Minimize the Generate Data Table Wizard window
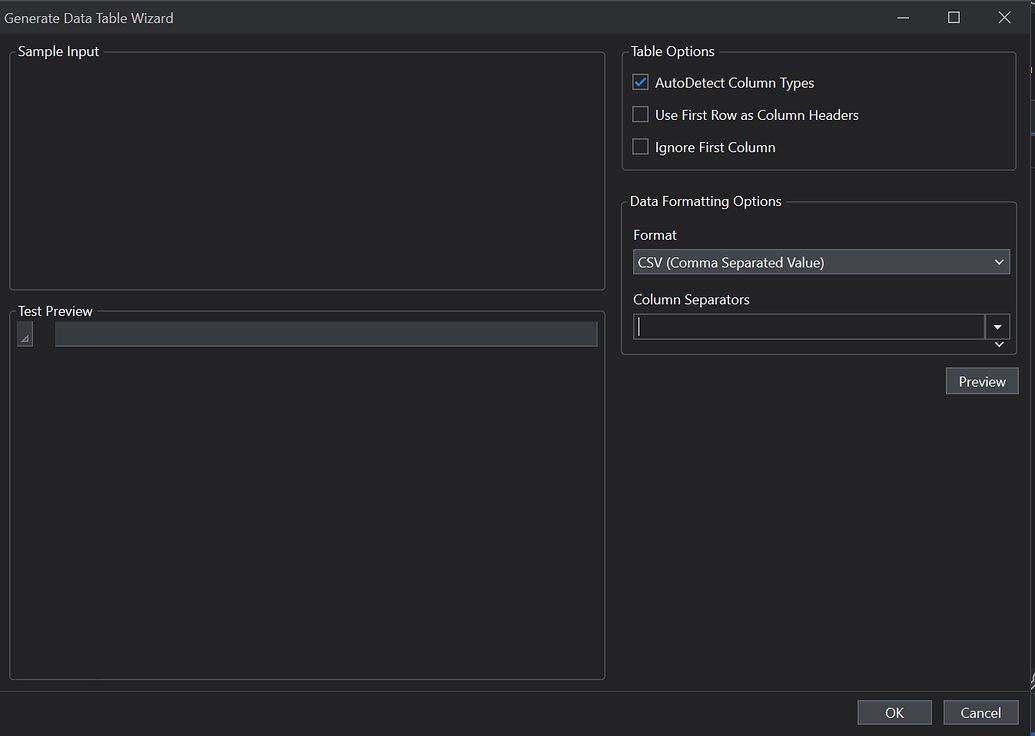1035x736 pixels. (x=903, y=17)
